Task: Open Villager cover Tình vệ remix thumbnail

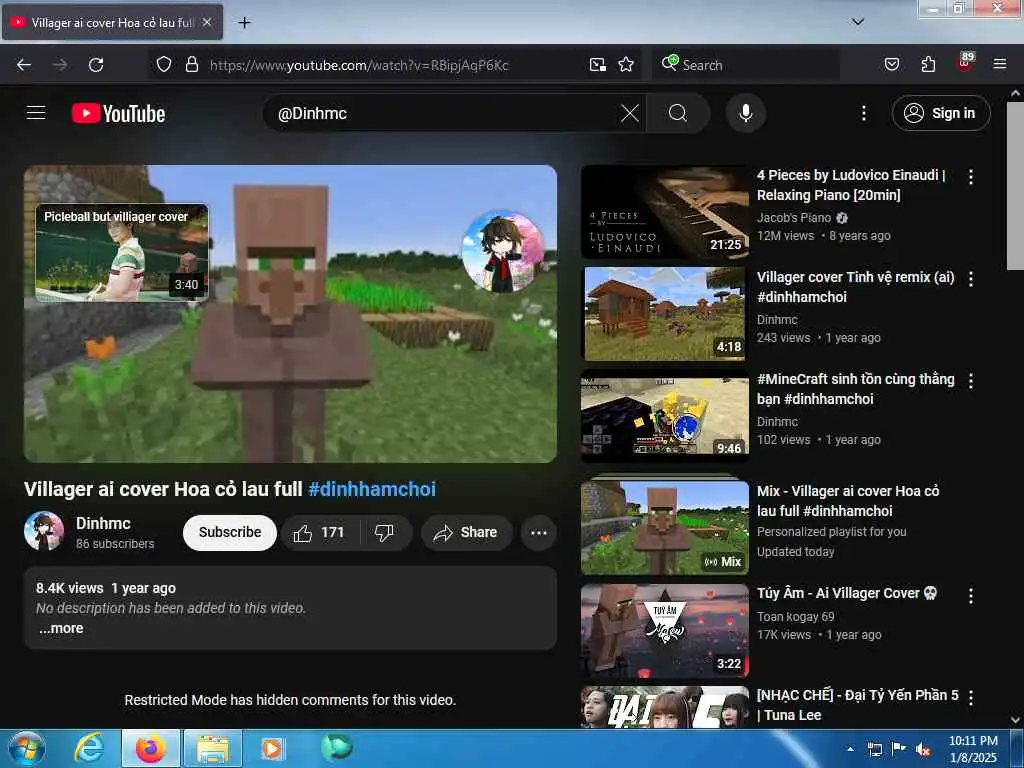Action: (665, 313)
